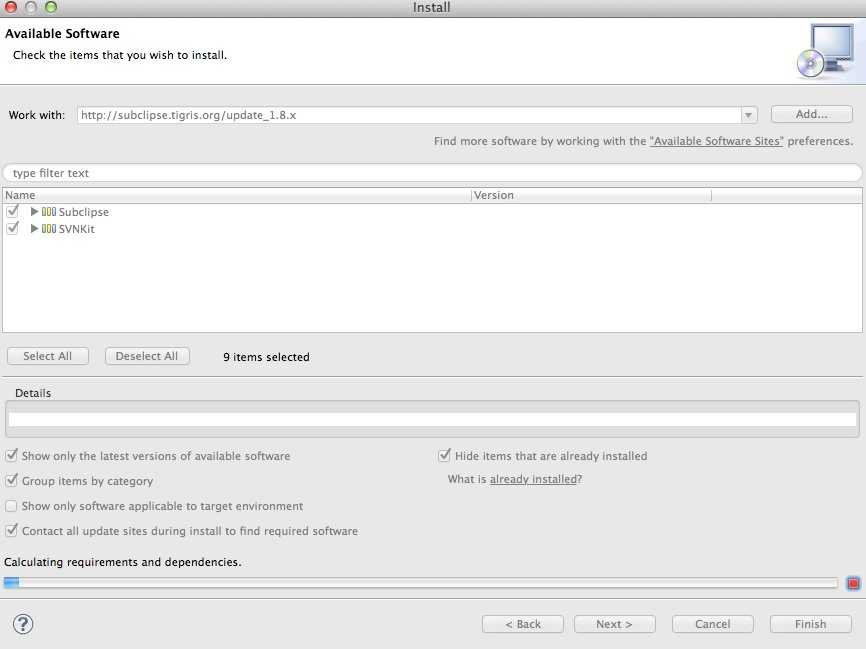Open the already installed link
Viewport: 866px width, 649px height.
534,479
